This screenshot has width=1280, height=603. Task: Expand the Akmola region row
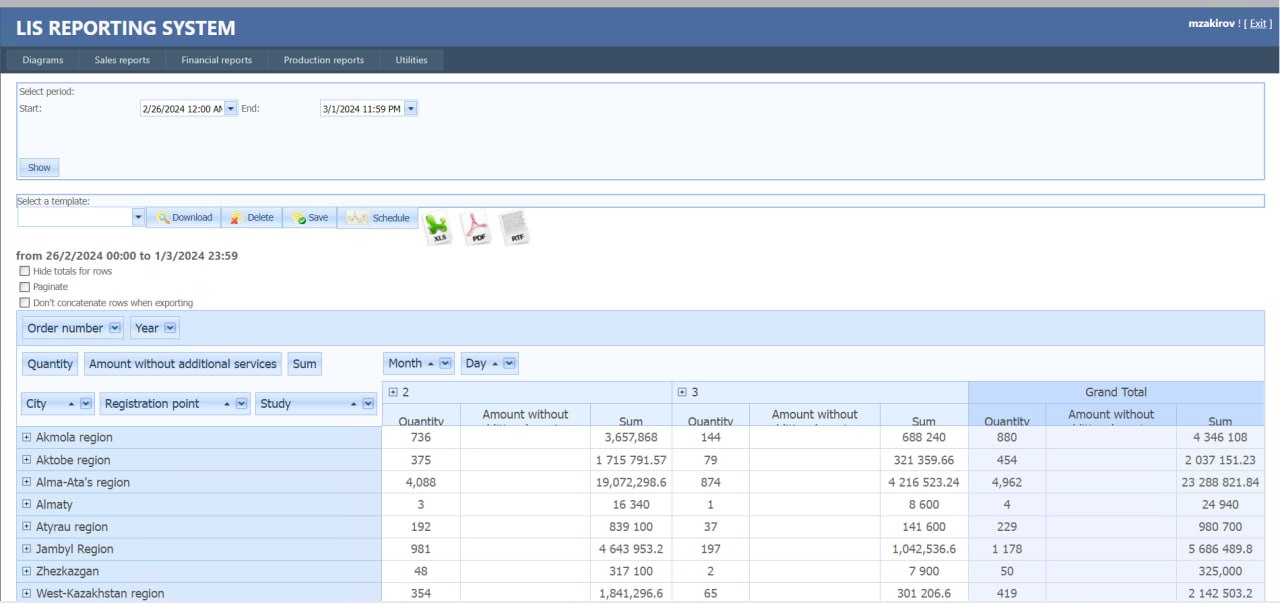pos(27,437)
